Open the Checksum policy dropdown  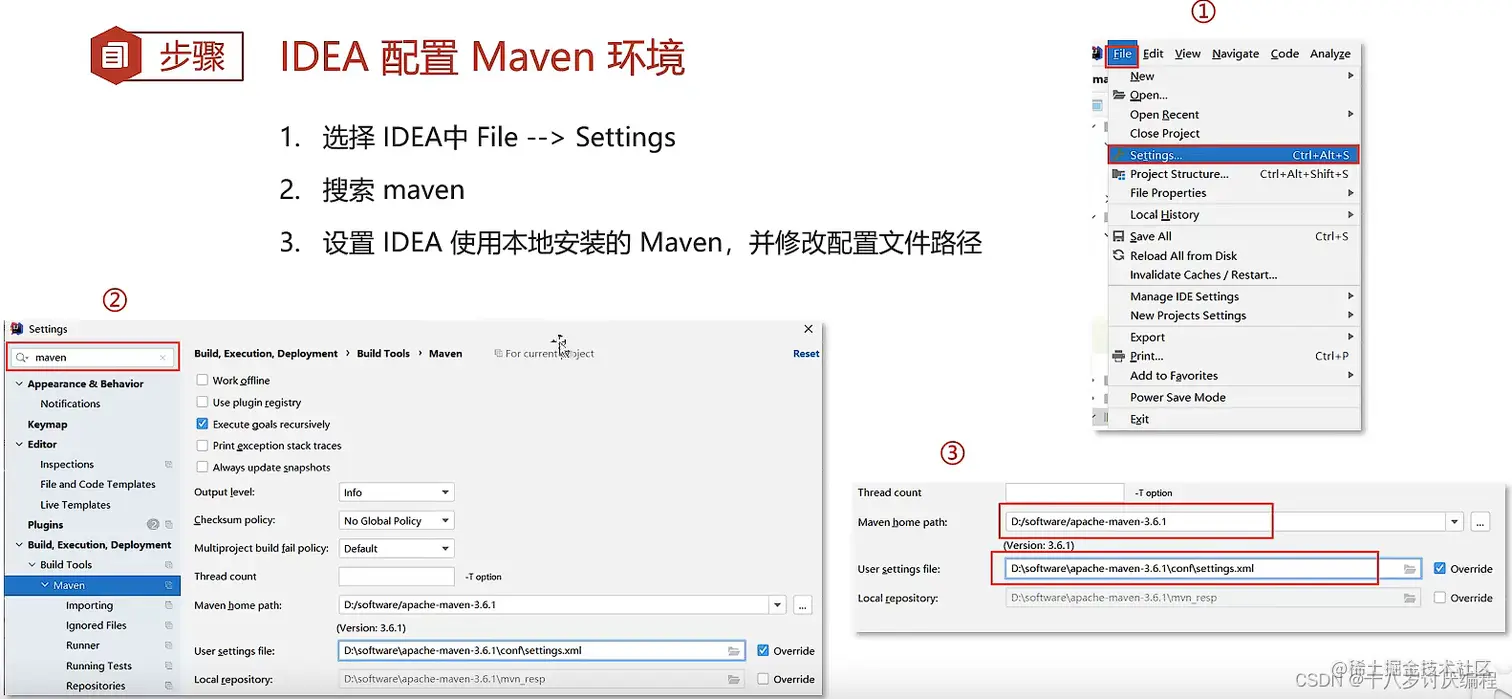pos(397,521)
